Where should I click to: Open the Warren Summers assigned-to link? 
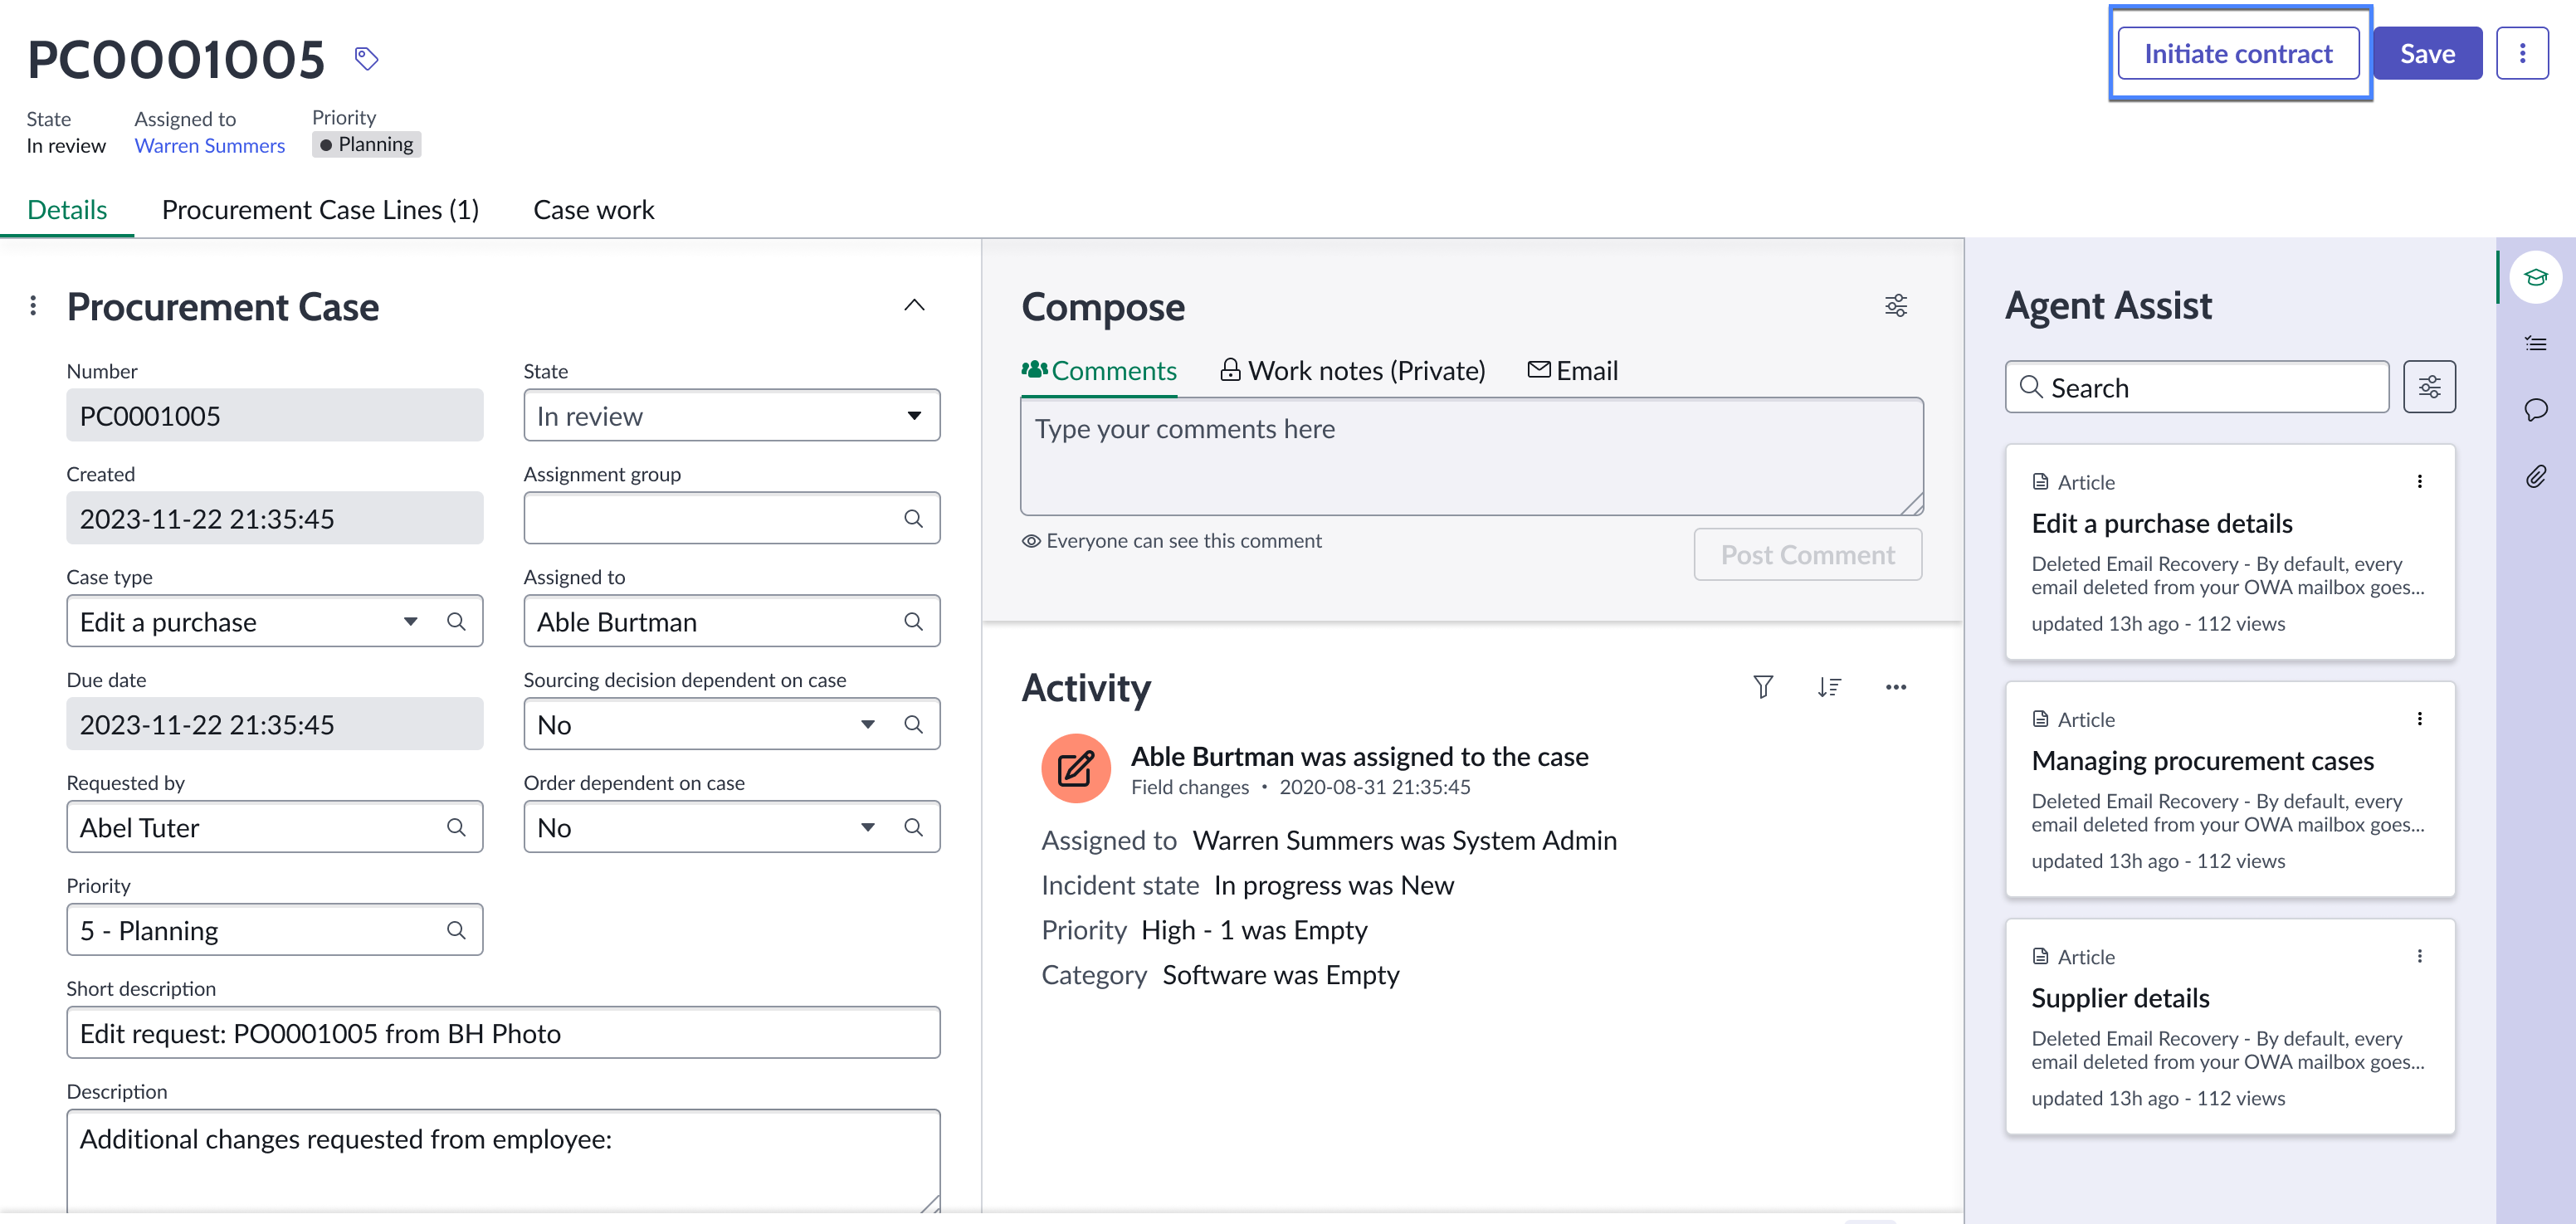(210, 145)
